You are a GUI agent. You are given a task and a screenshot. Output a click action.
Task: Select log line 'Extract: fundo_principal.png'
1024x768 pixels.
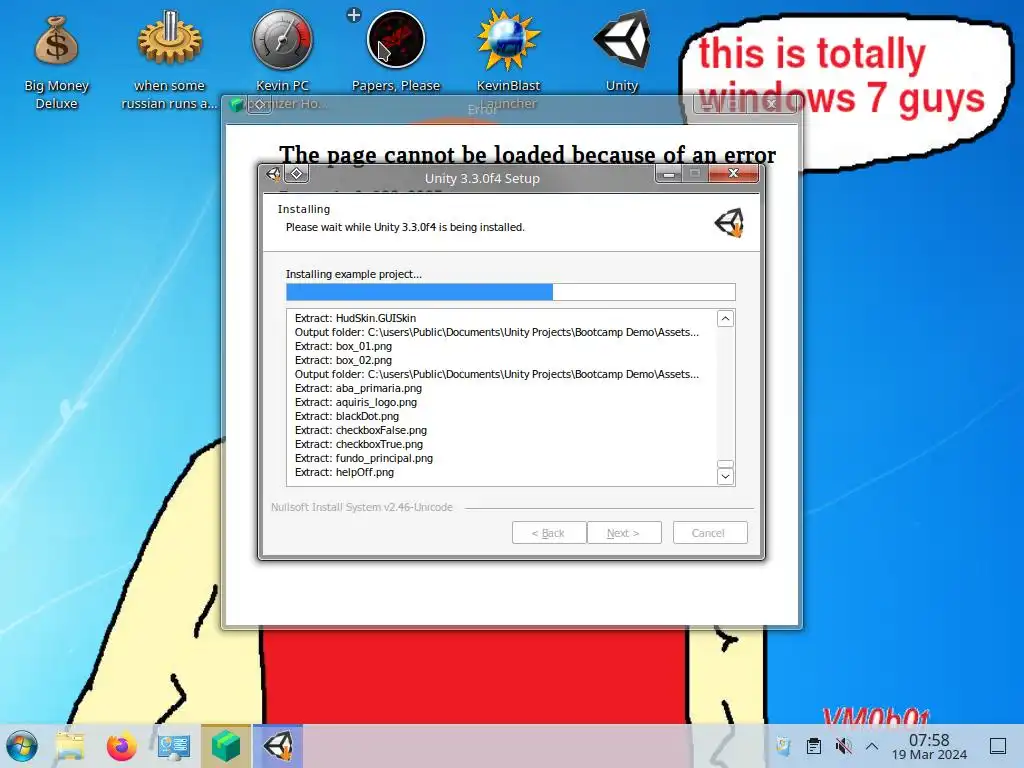pos(364,458)
